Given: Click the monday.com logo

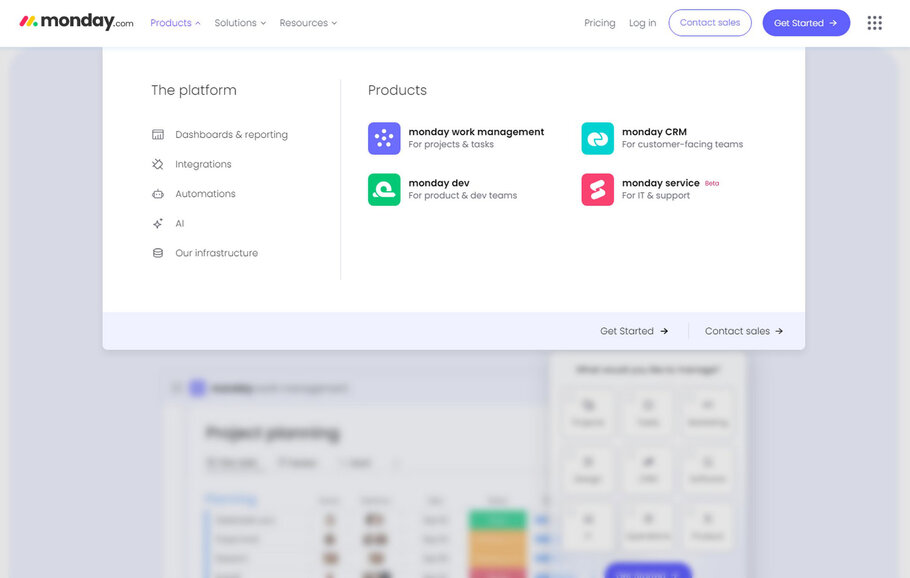Looking at the screenshot, I should click(x=72, y=21).
